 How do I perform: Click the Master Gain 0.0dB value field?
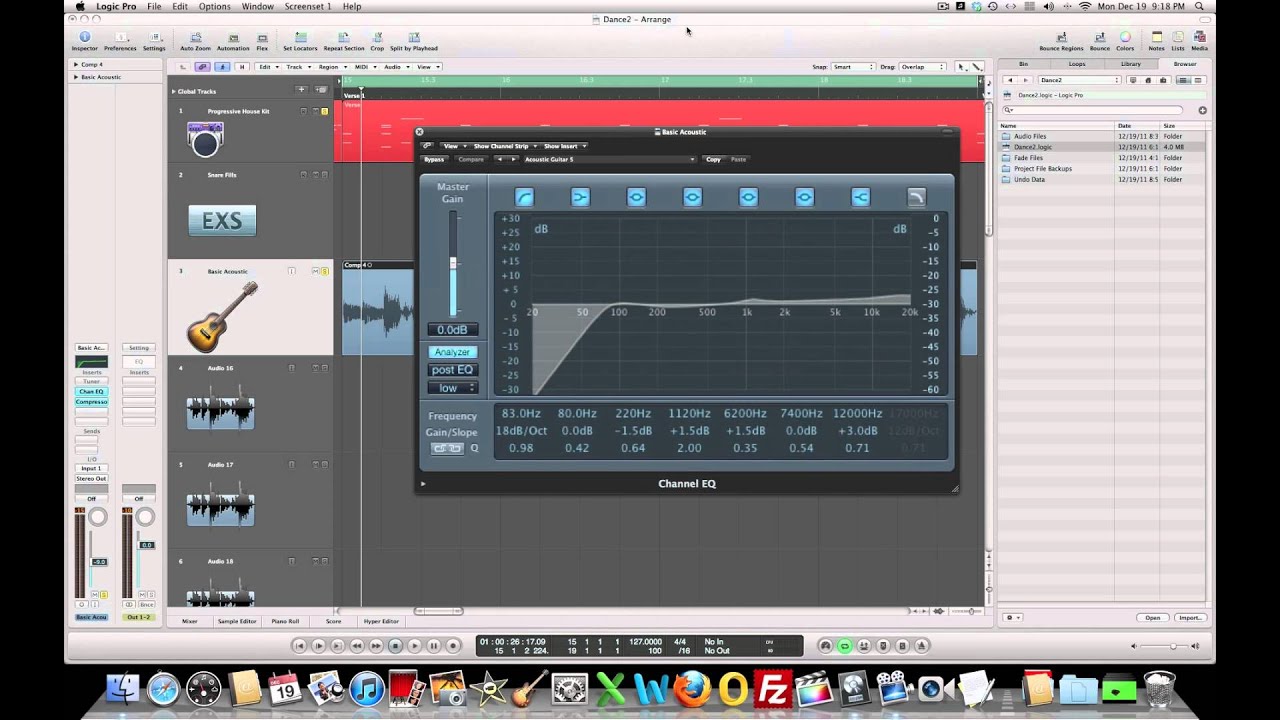coord(452,330)
